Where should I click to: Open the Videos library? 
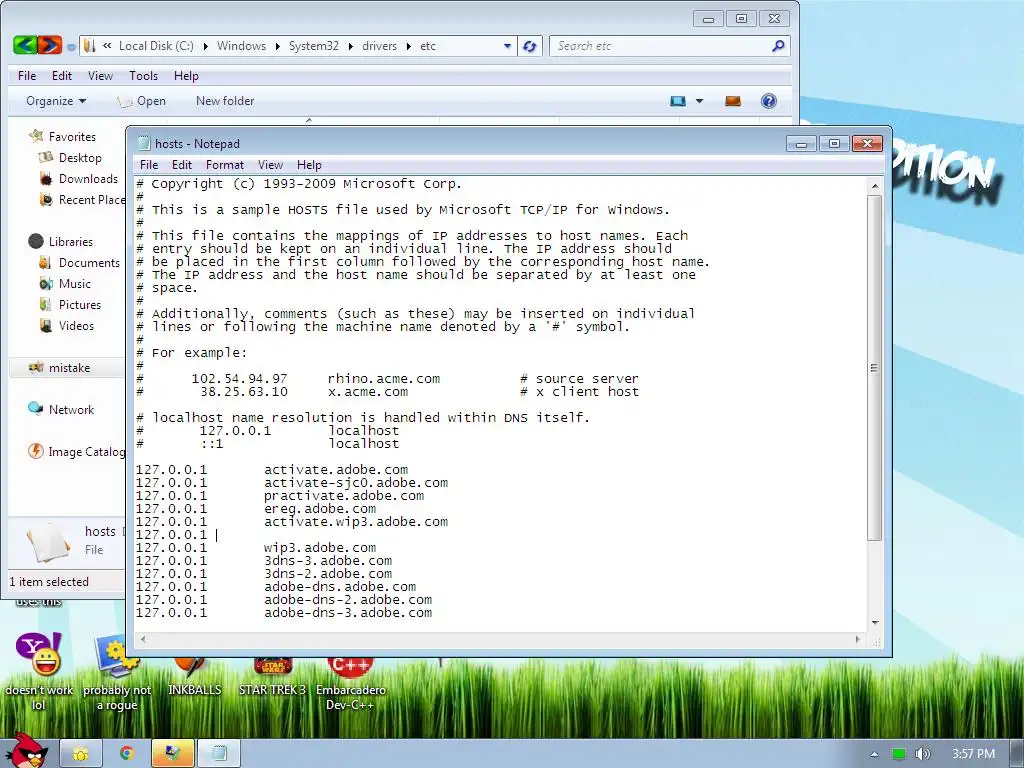coord(76,325)
